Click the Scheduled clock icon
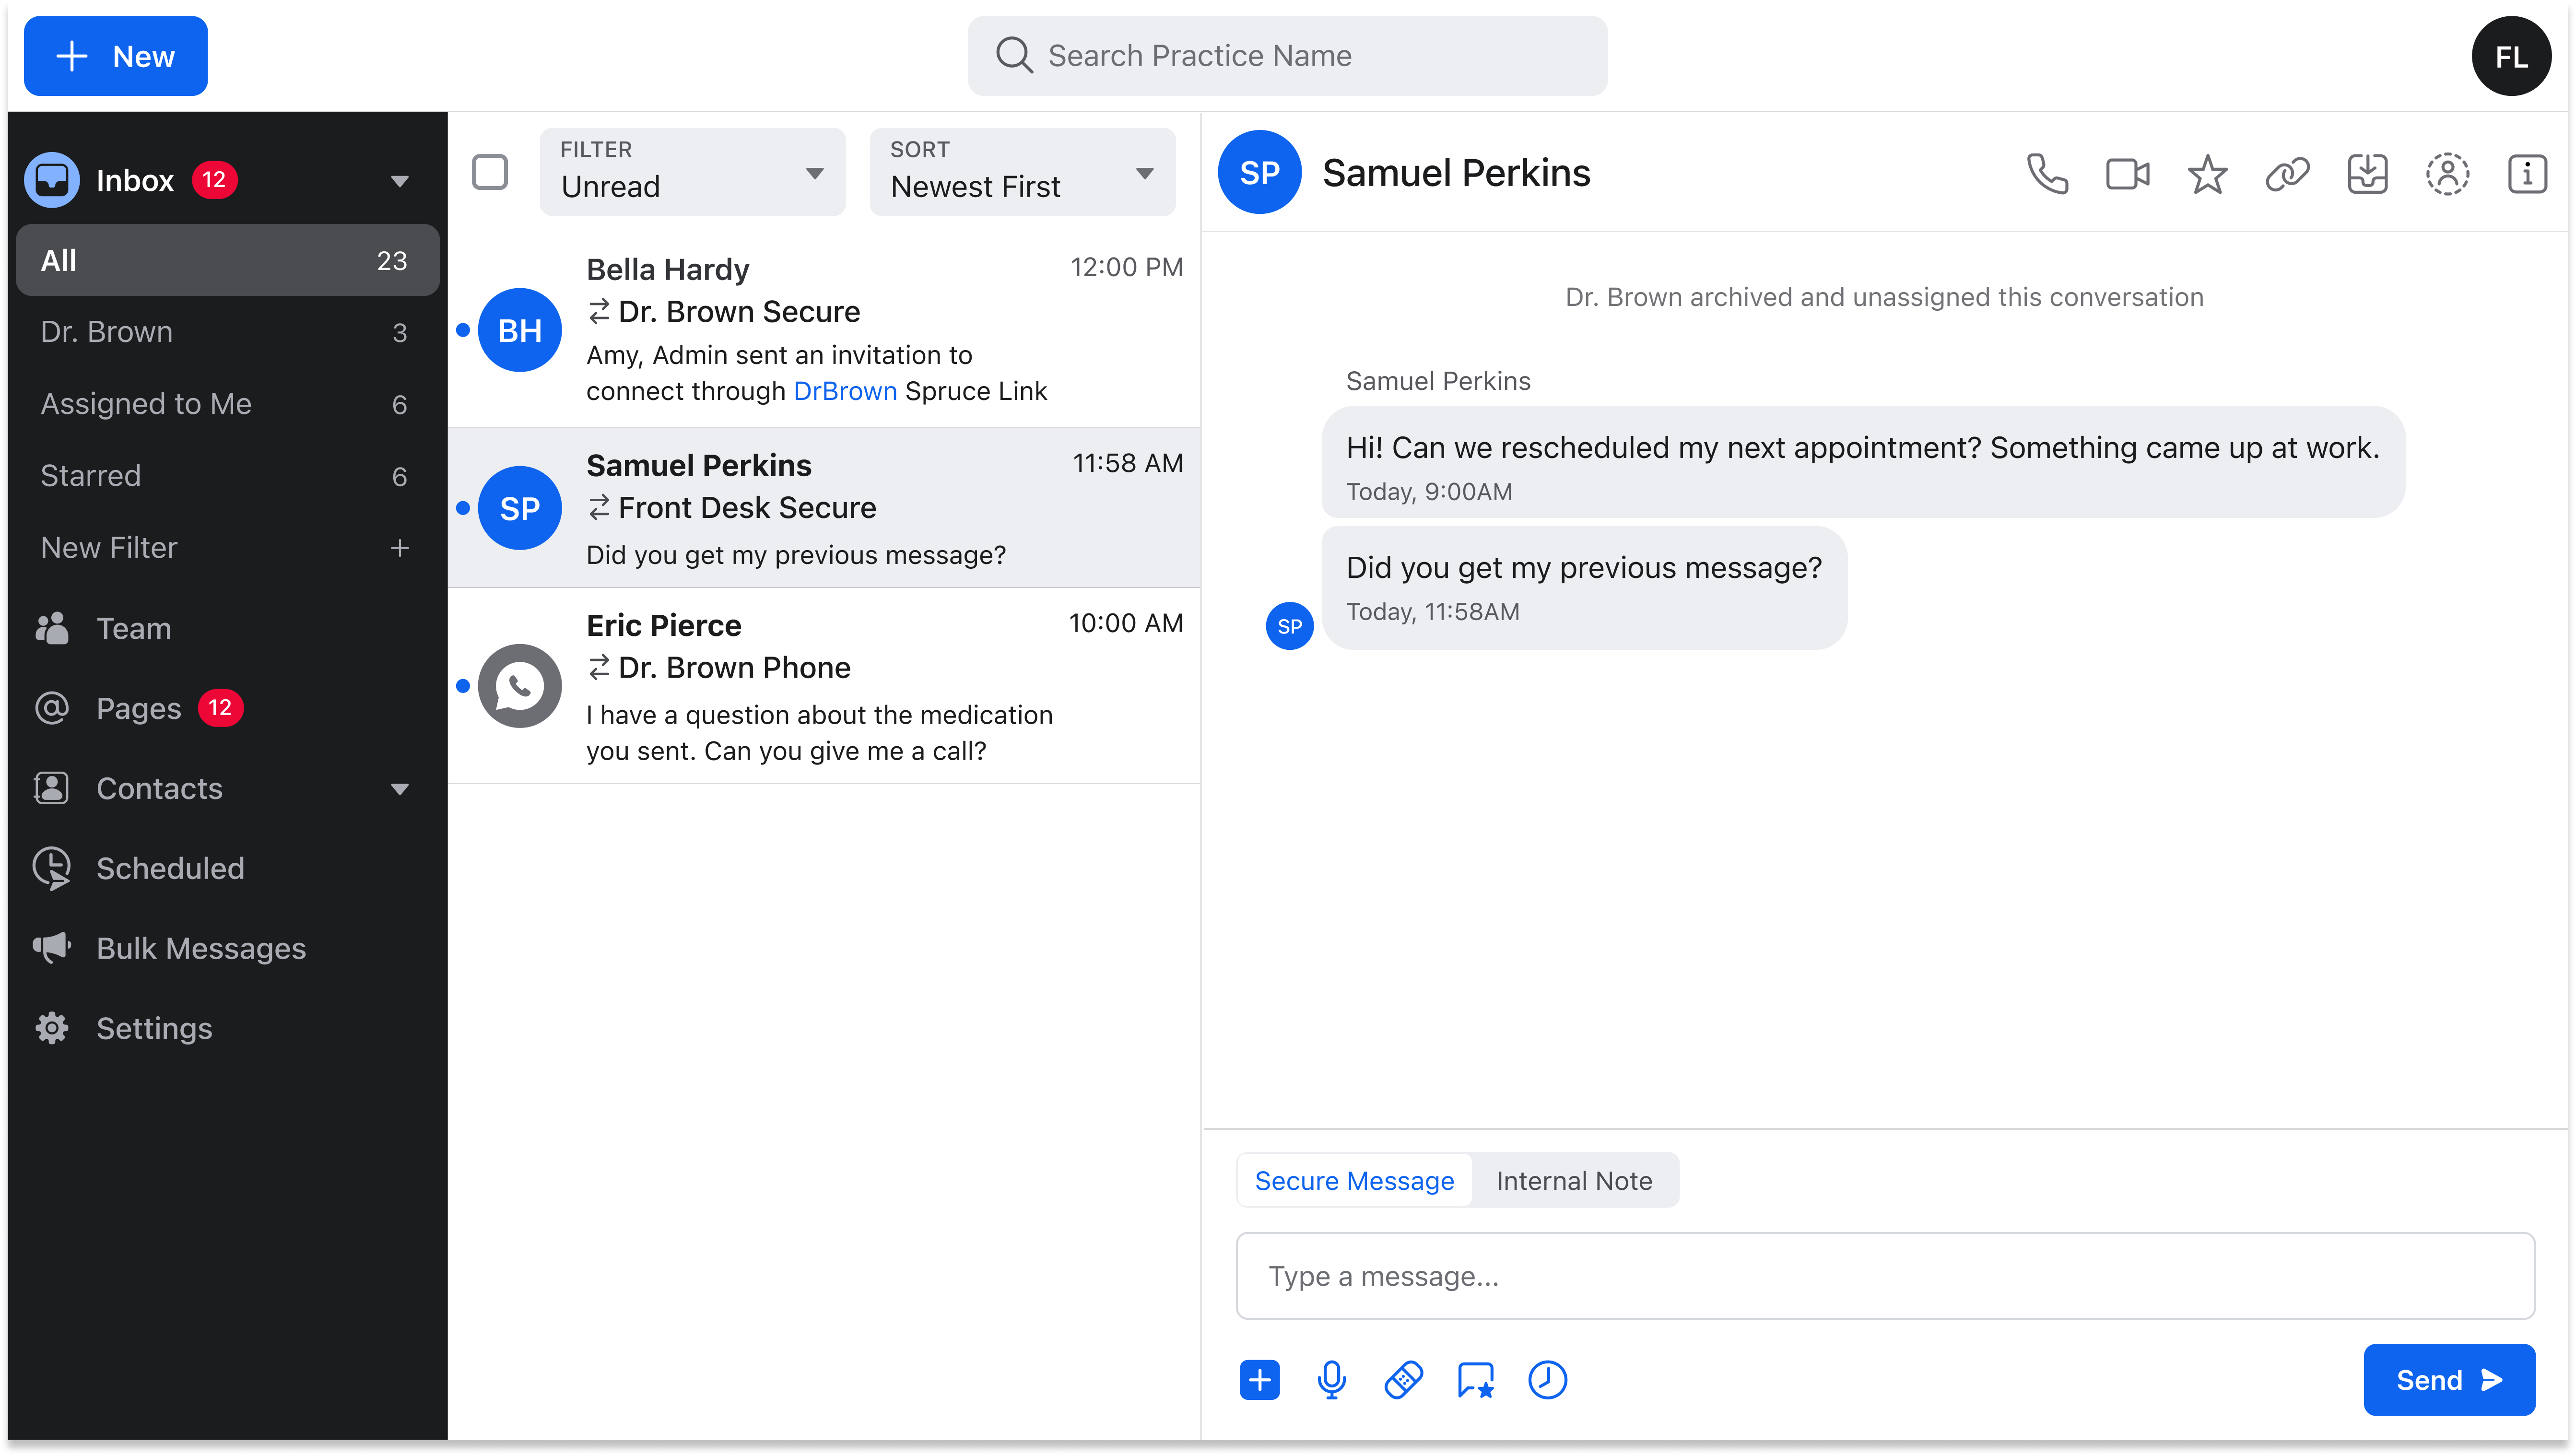This screenshot has width=2576, height=1456. tap(52, 868)
